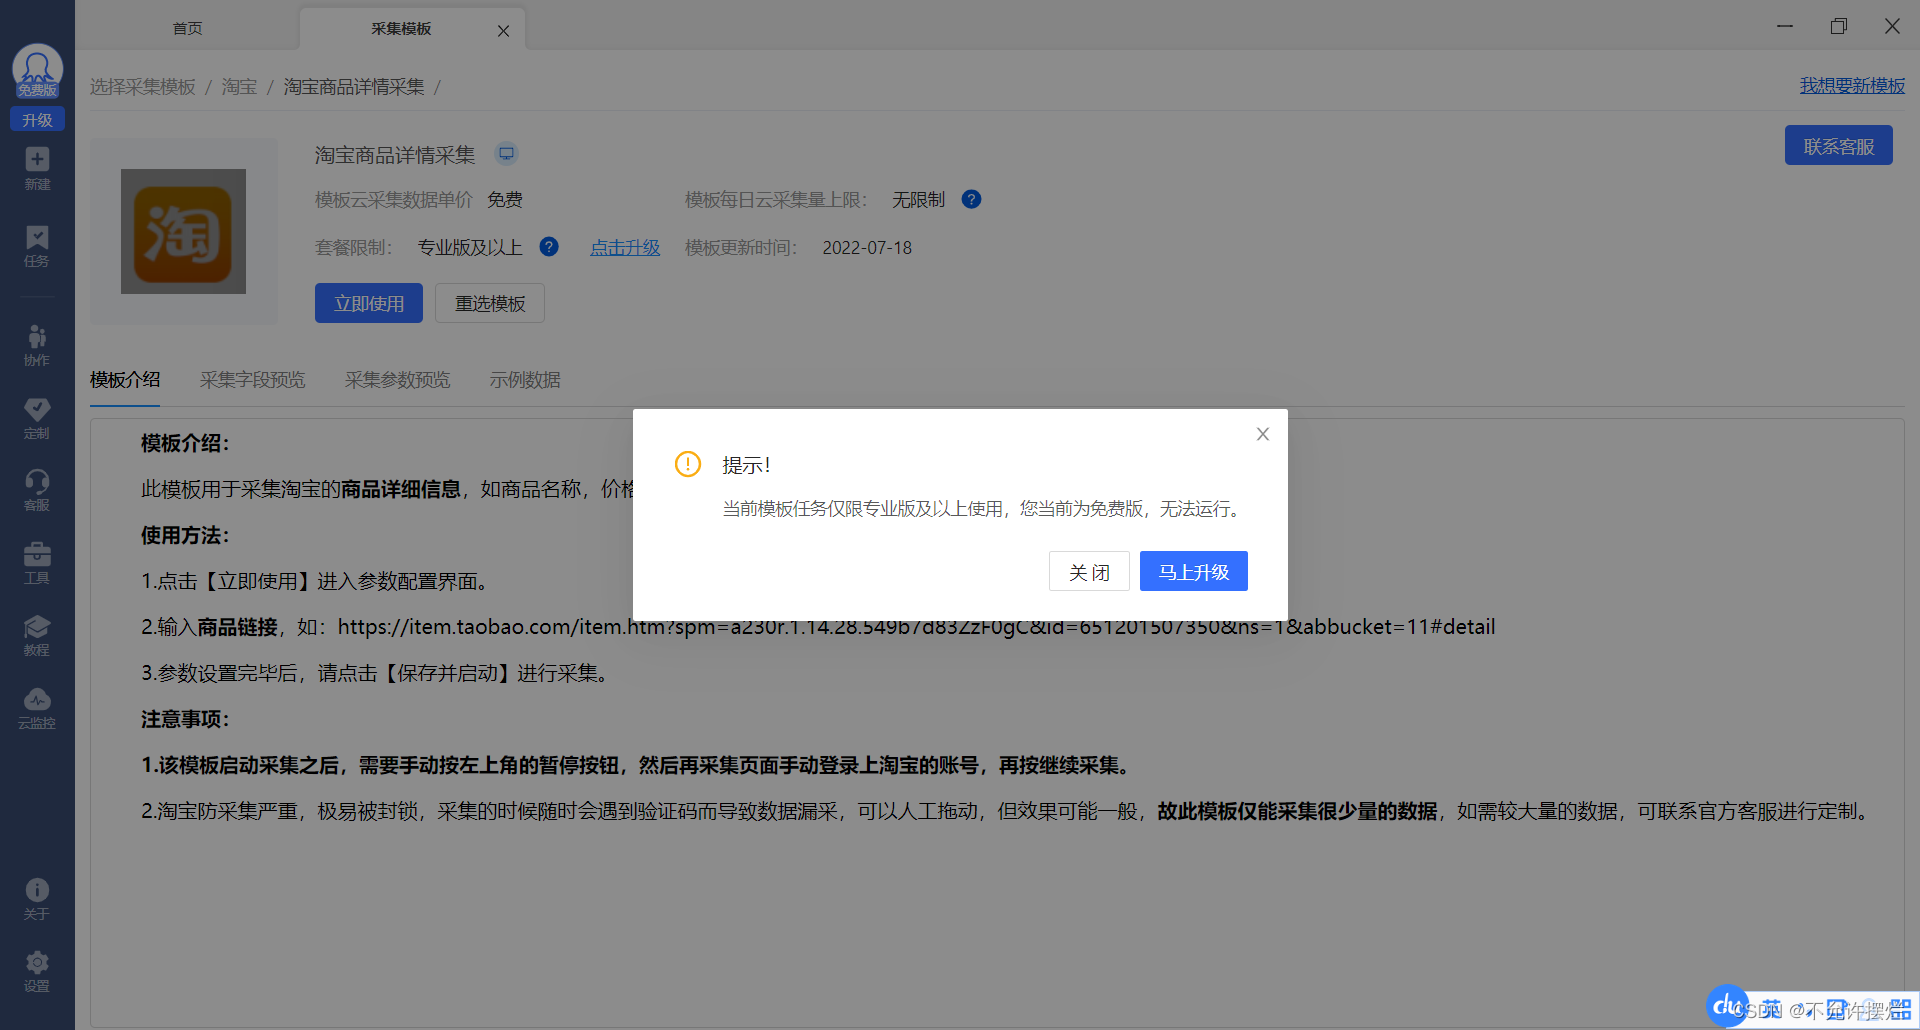Open the 我想要新模板 link
1920x1030 pixels.
1852,86
